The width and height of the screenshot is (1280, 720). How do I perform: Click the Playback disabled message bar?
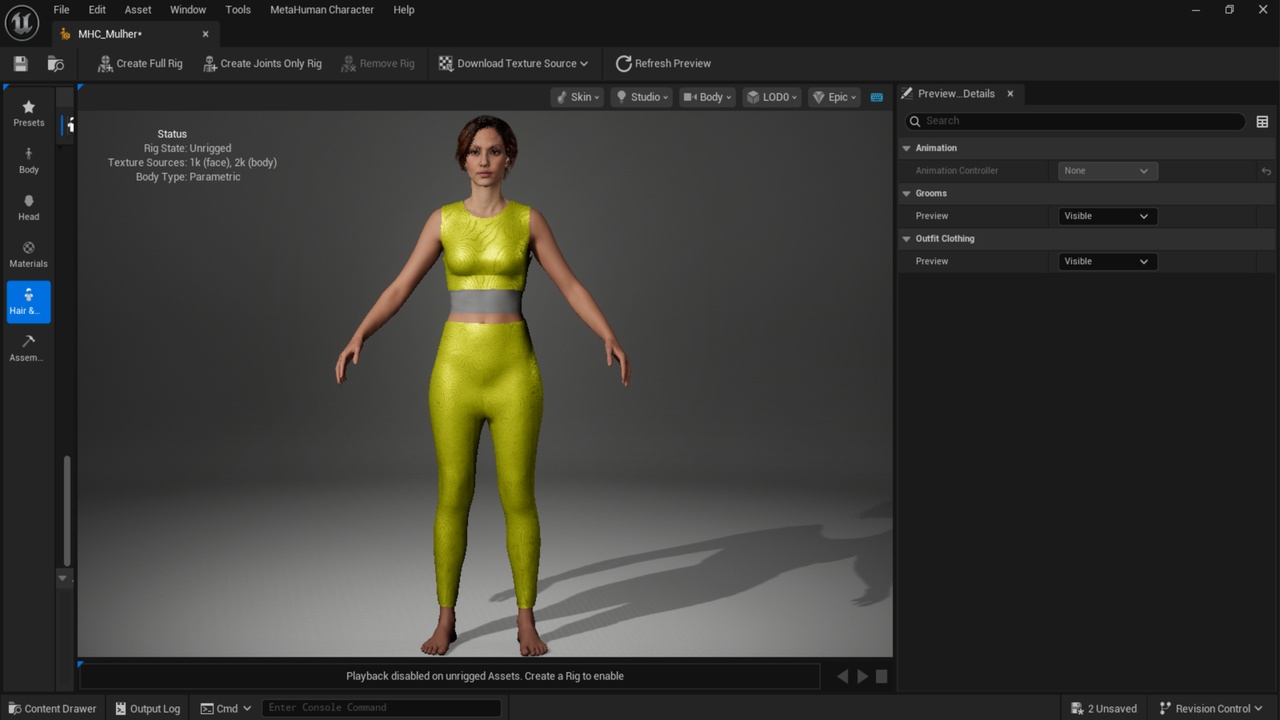pyautogui.click(x=449, y=676)
